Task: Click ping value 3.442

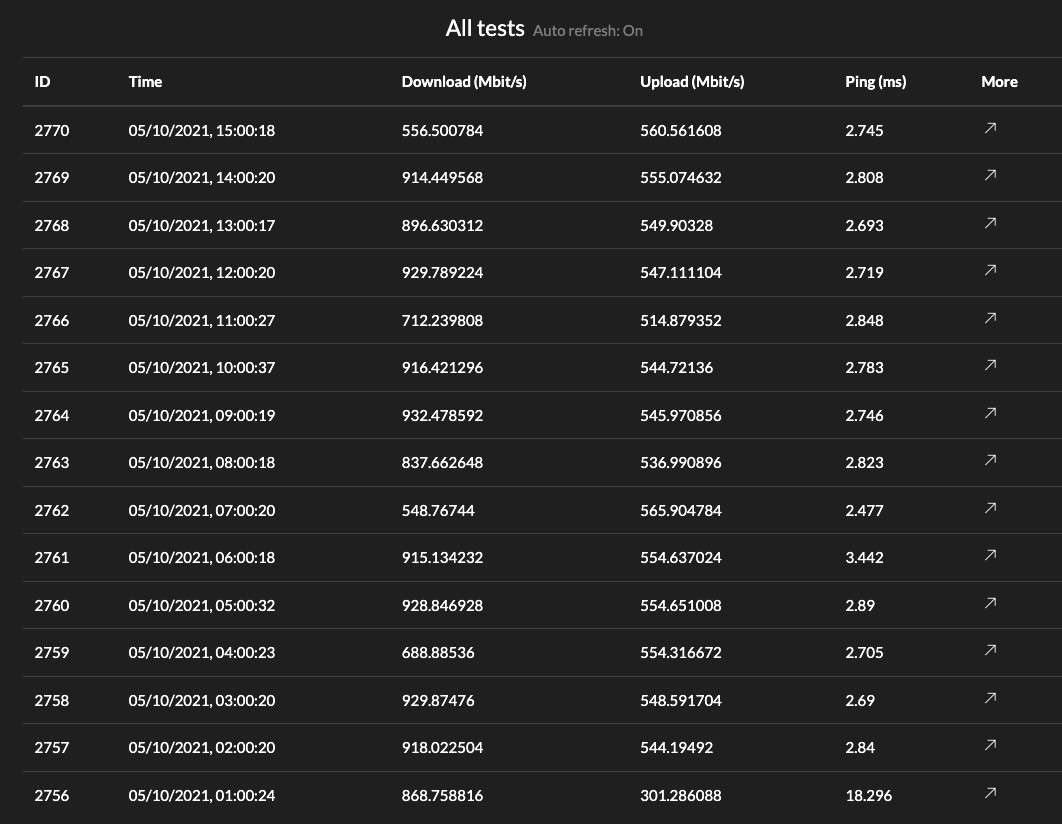Action: (x=864, y=558)
